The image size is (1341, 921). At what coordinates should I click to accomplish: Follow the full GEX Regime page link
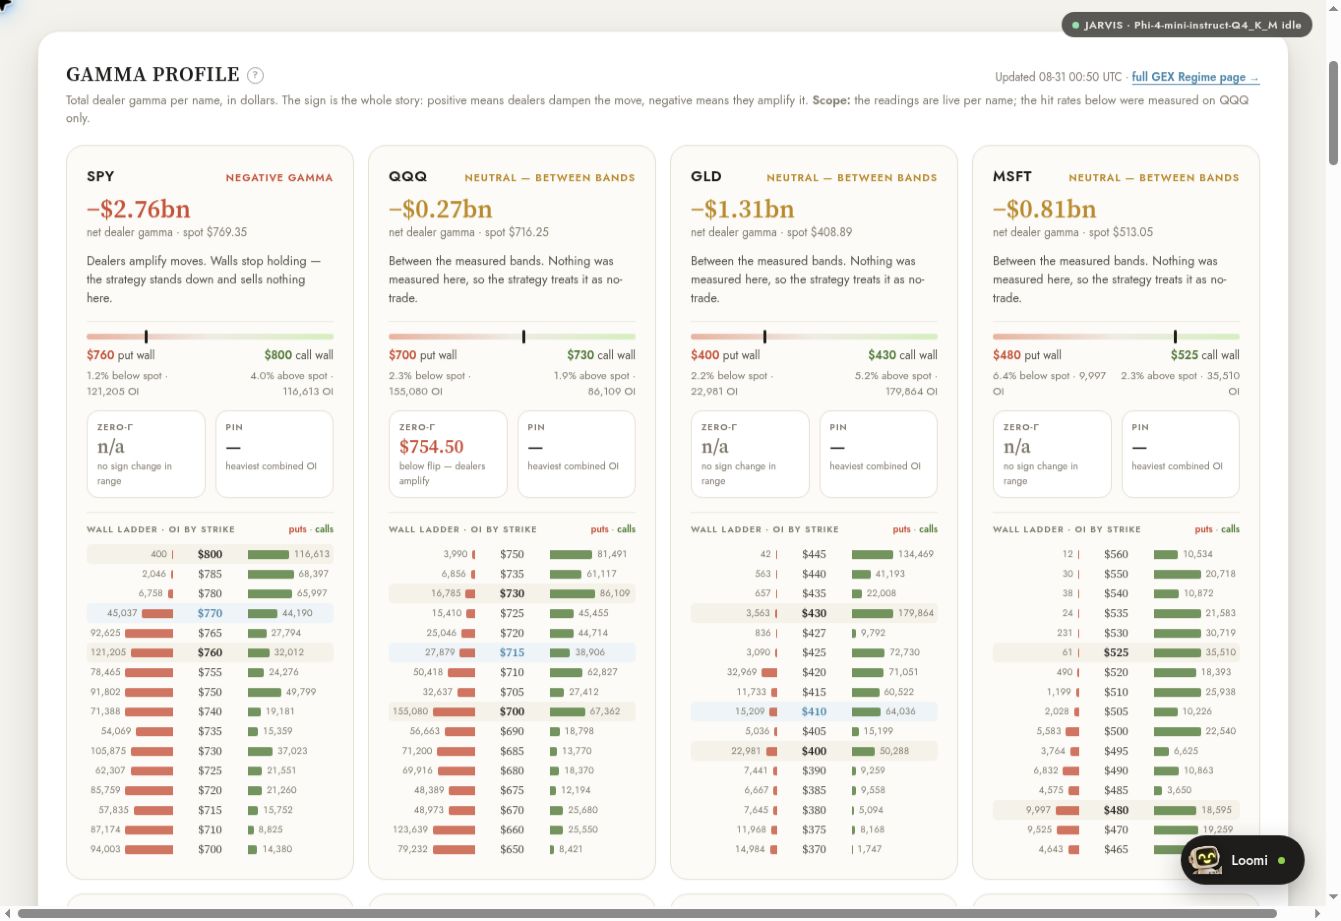[1195, 77]
